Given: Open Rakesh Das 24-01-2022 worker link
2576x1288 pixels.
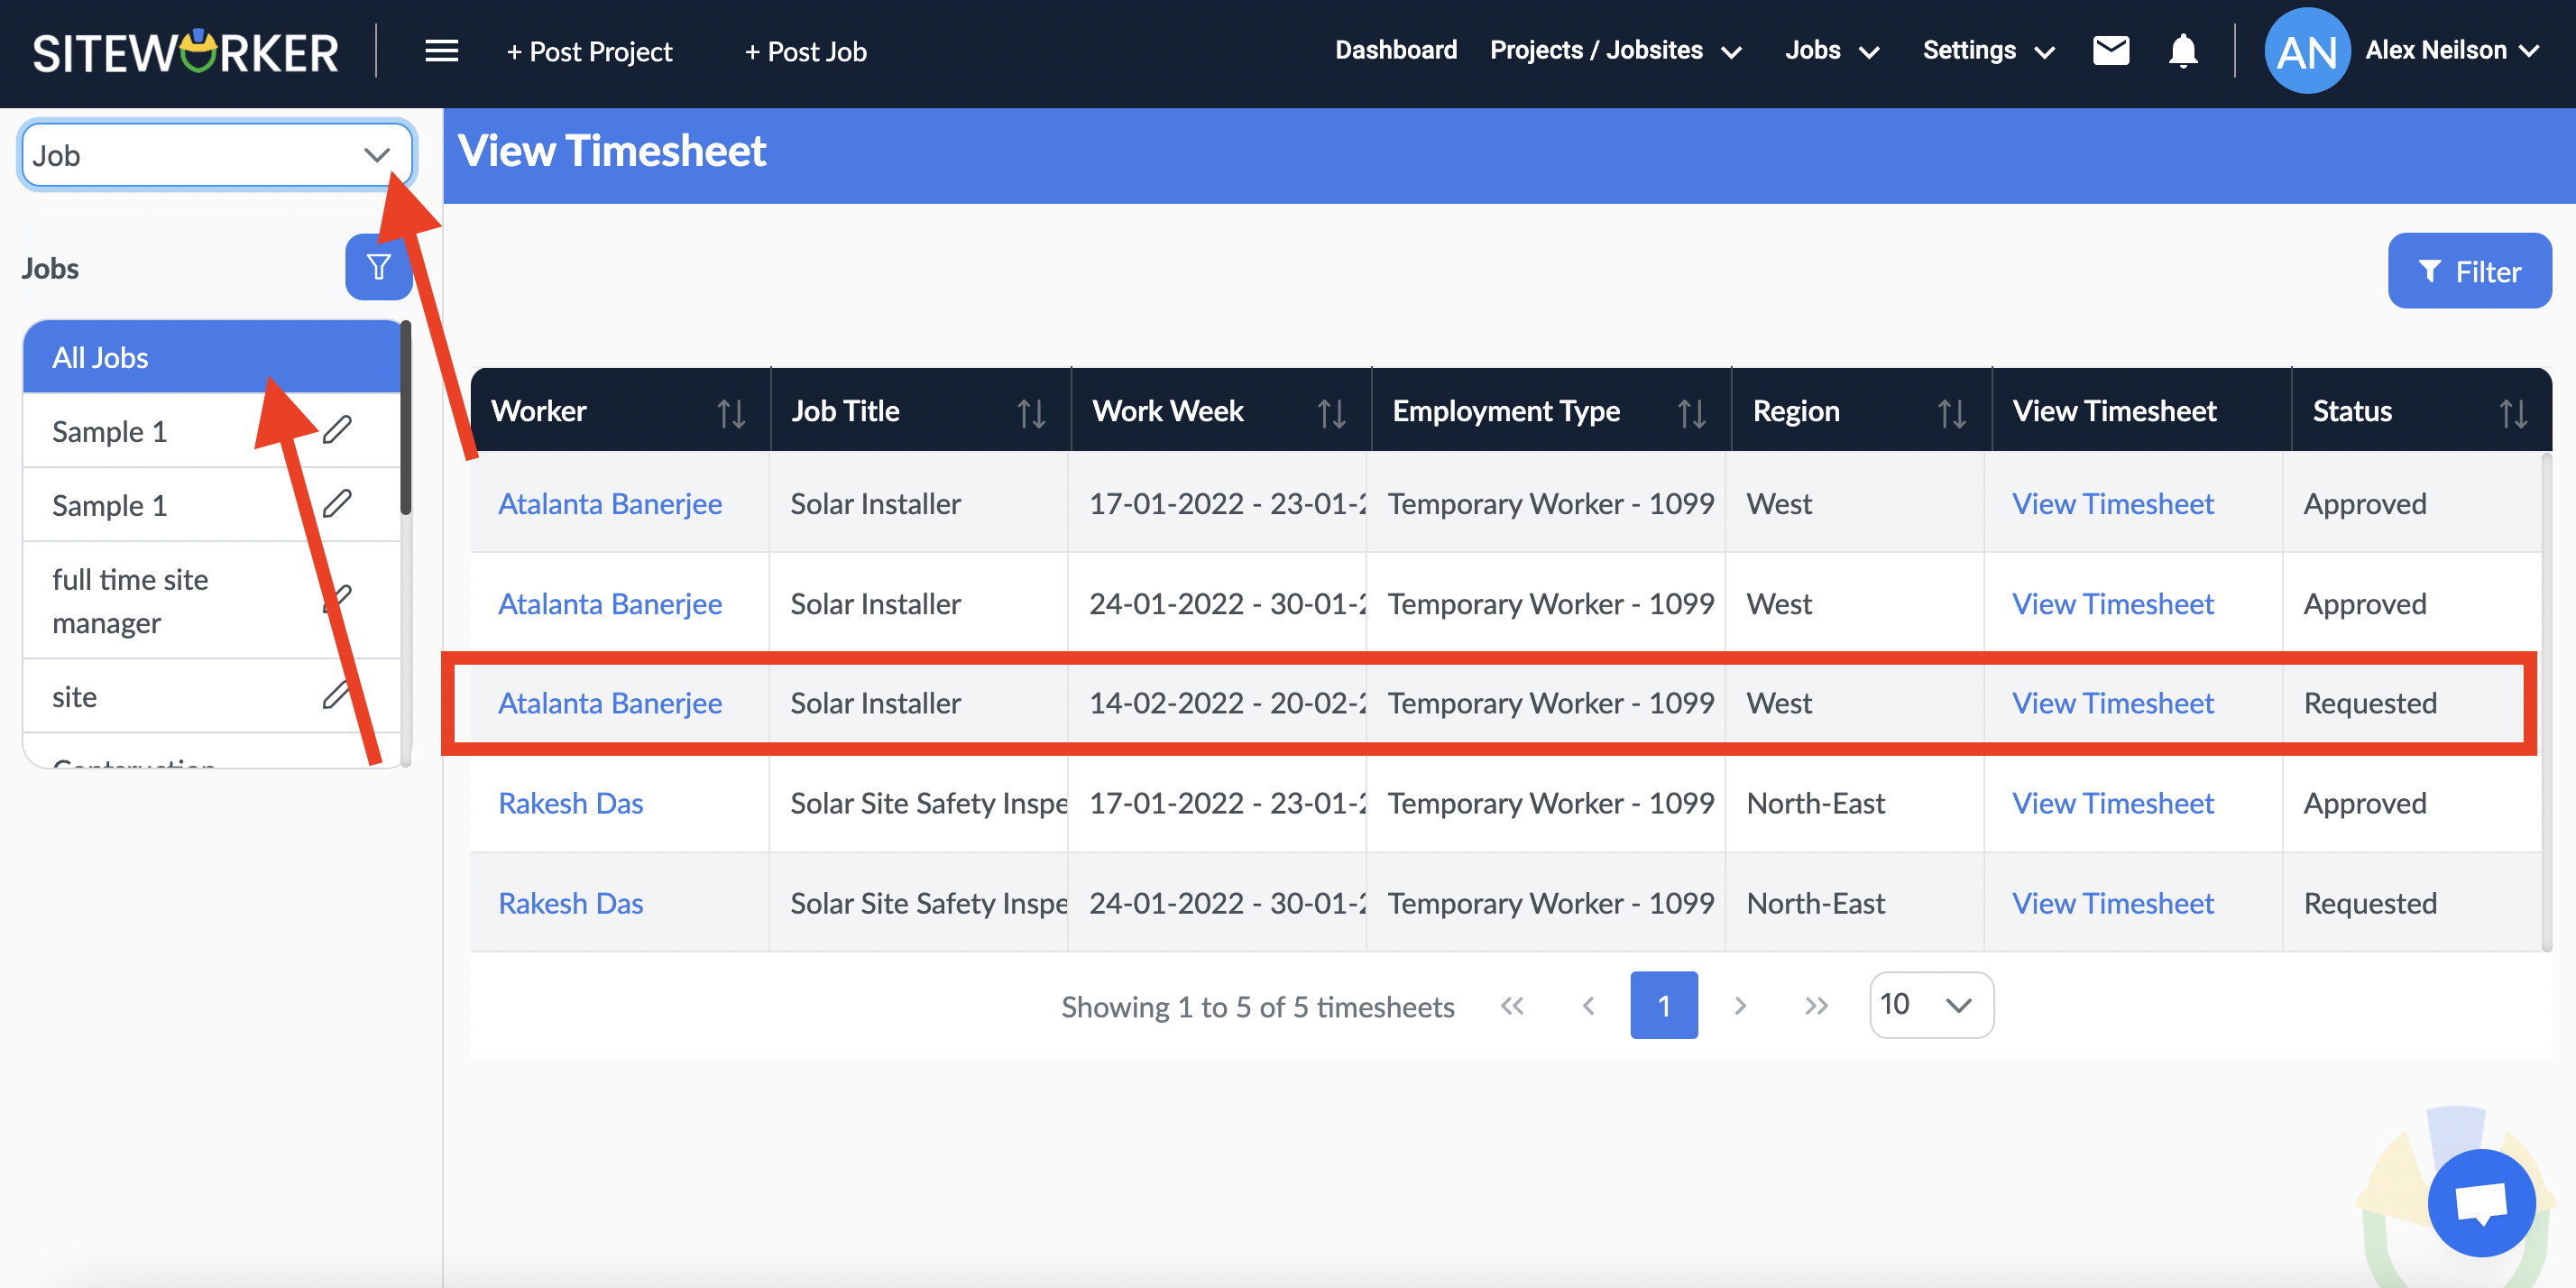Looking at the screenshot, I should [x=570, y=902].
